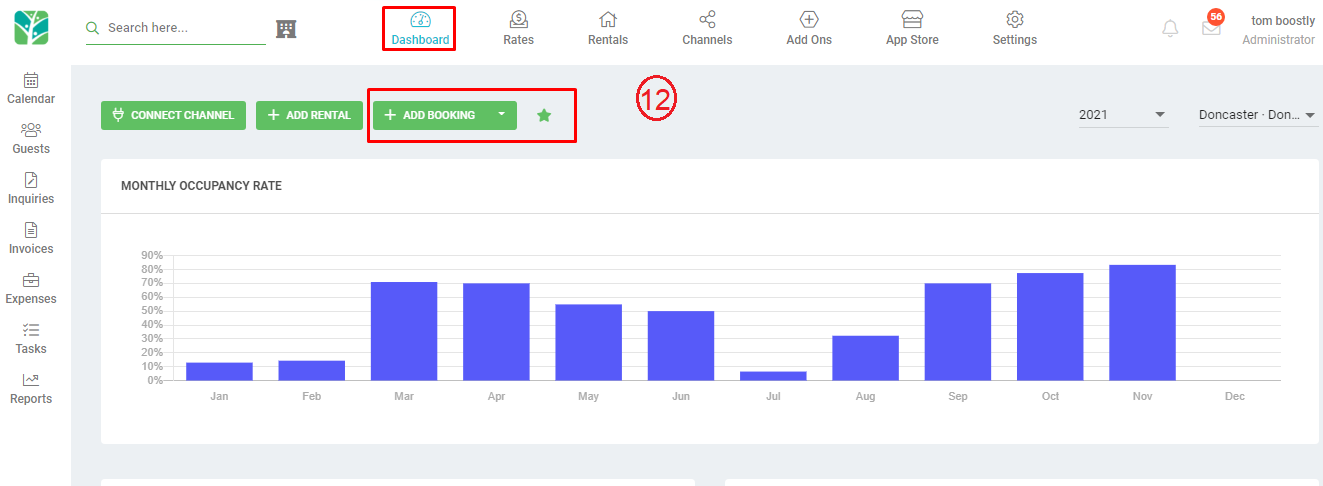Open the App Store tab
The image size is (1323, 486).
point(912,29)
